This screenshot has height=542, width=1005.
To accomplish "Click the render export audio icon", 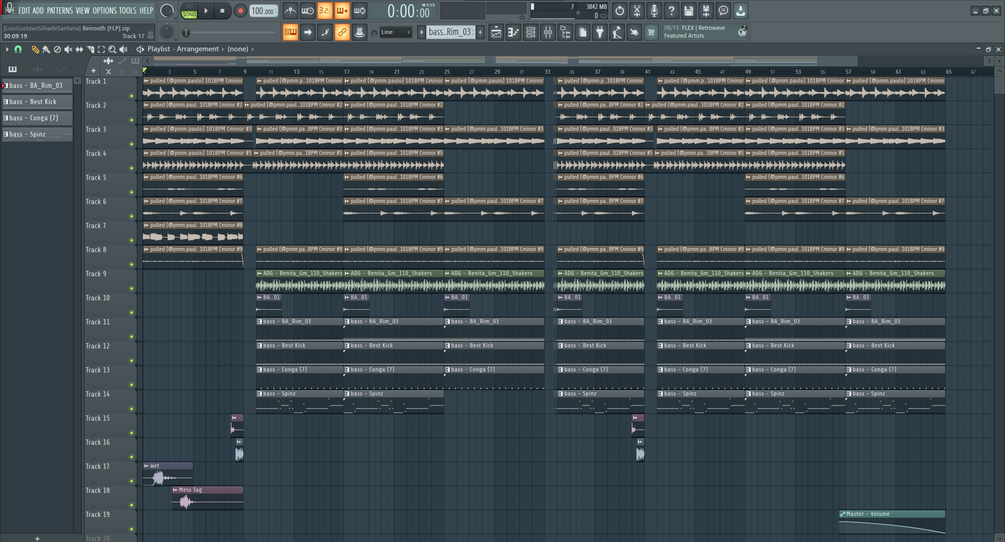I will click(x=706, y=11).
